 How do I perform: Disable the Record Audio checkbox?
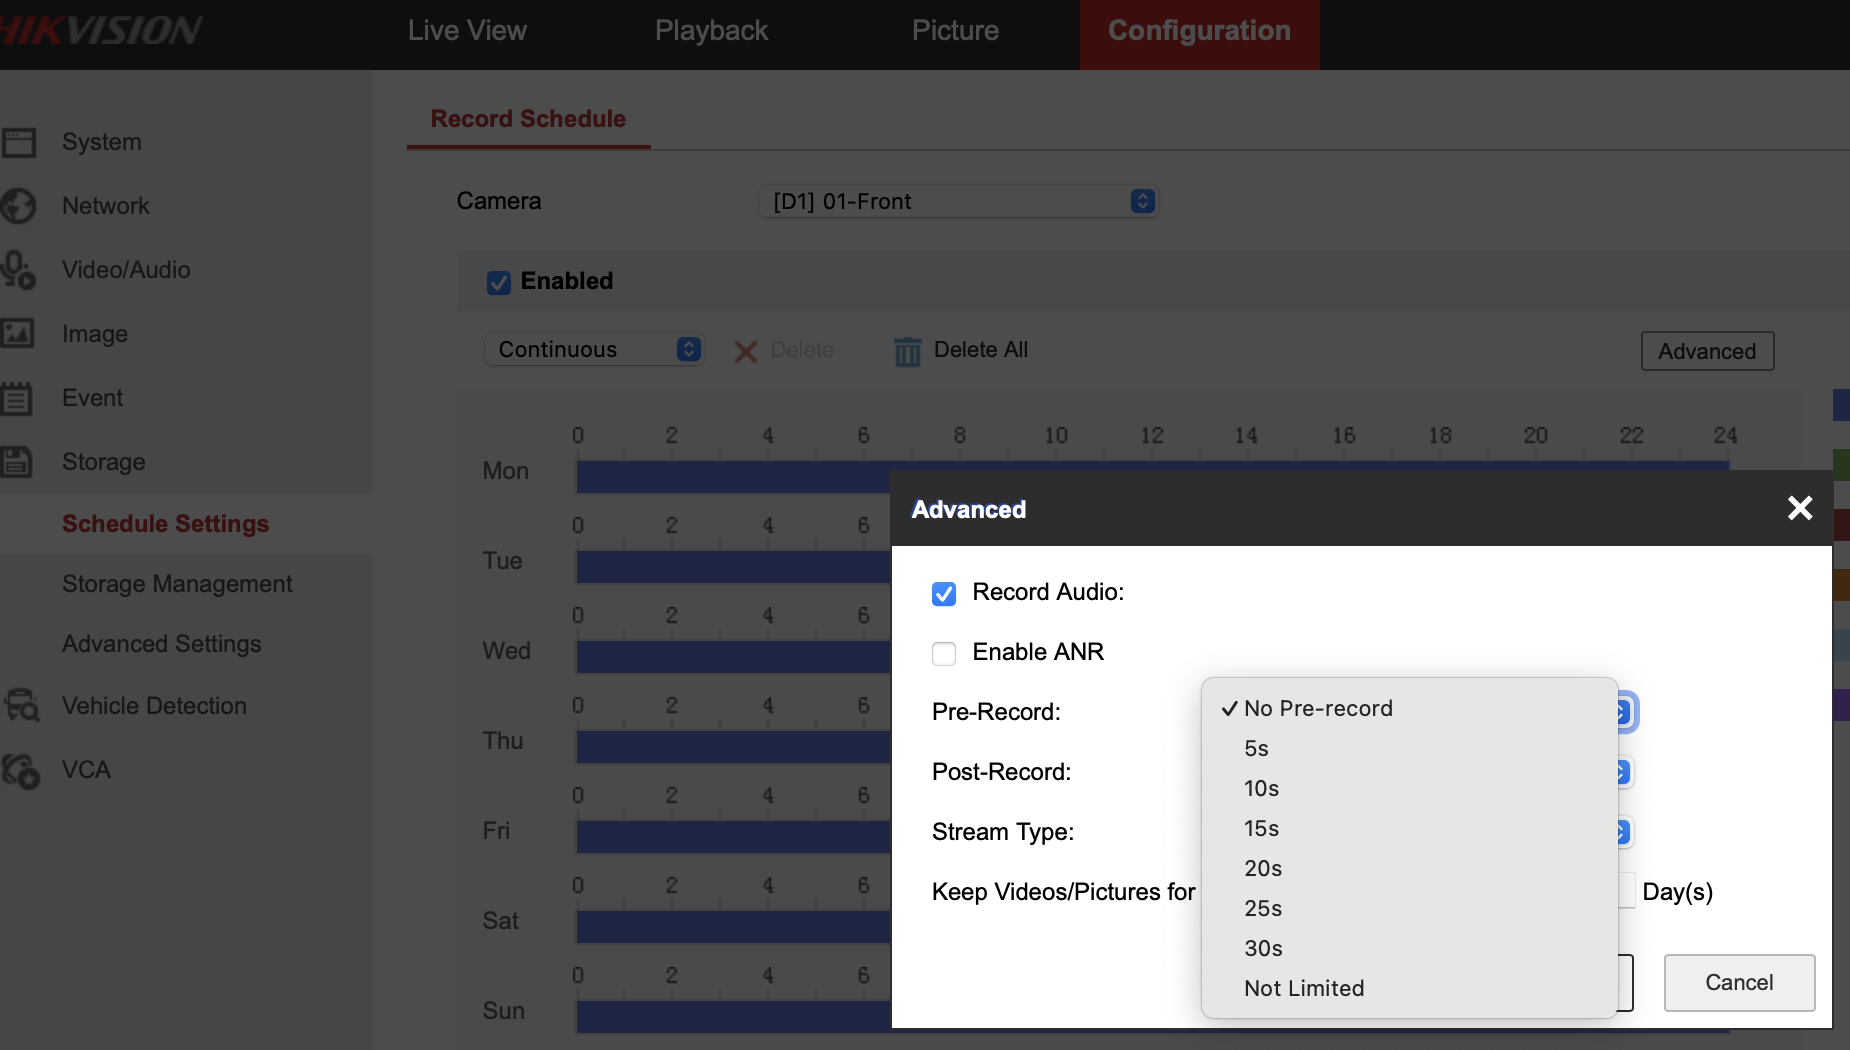[x=943, y=593]
